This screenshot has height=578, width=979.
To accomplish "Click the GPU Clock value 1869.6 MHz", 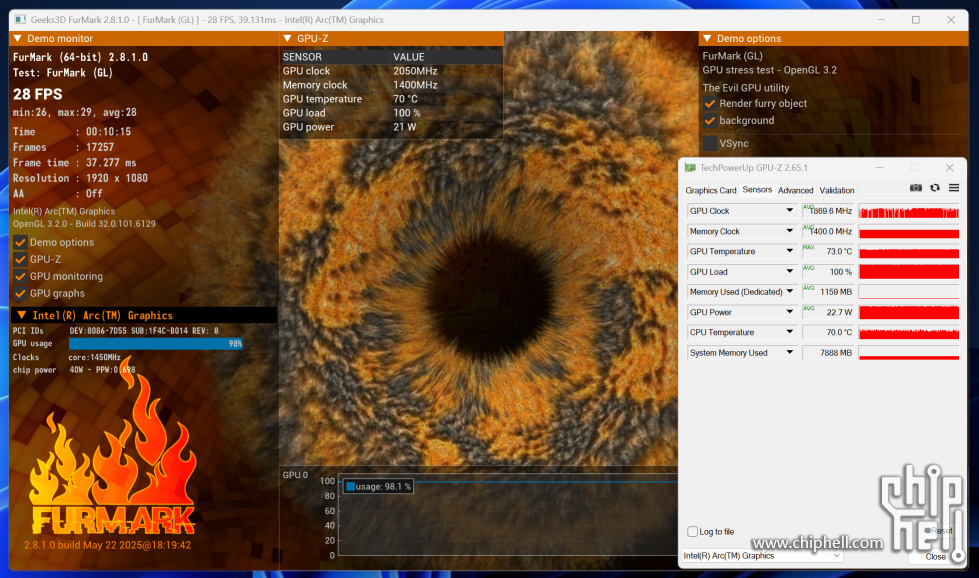I will (x=829, y=211).
